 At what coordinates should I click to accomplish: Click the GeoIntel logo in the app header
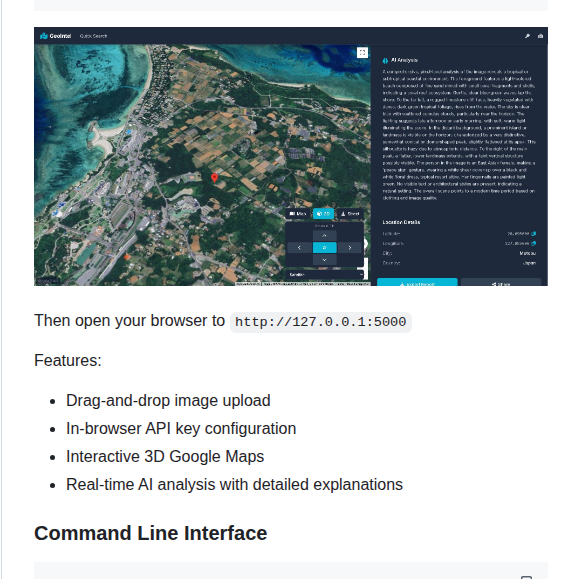pos(55,36)
